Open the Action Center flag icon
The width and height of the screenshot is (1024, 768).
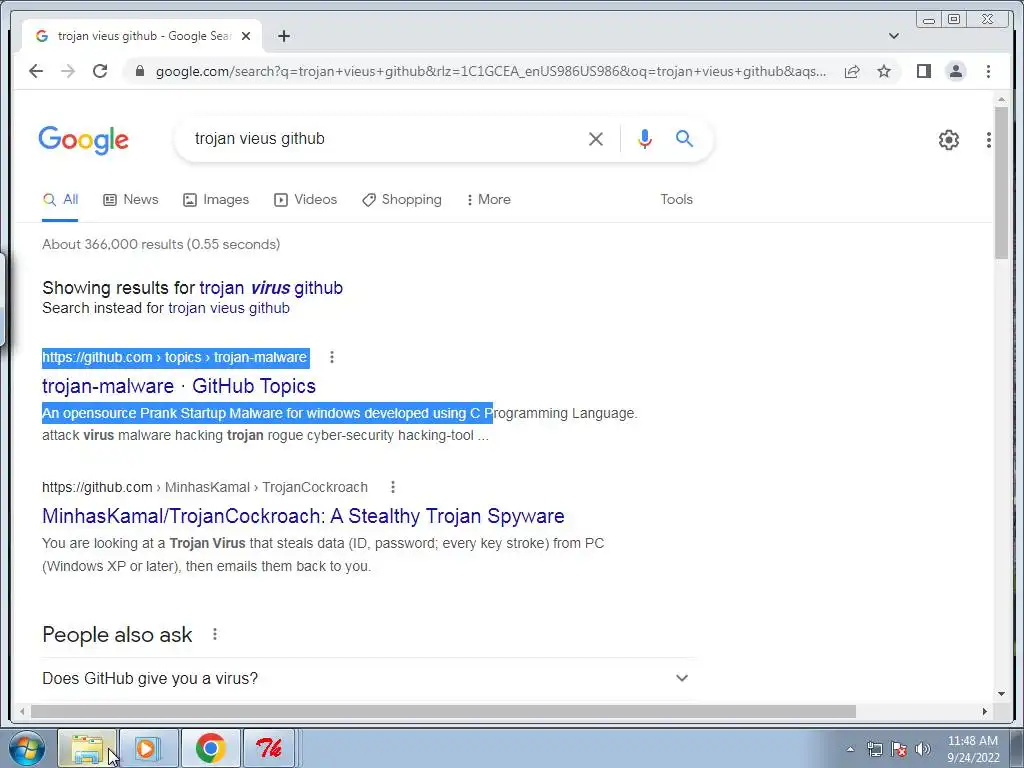[x=899, y=749]
